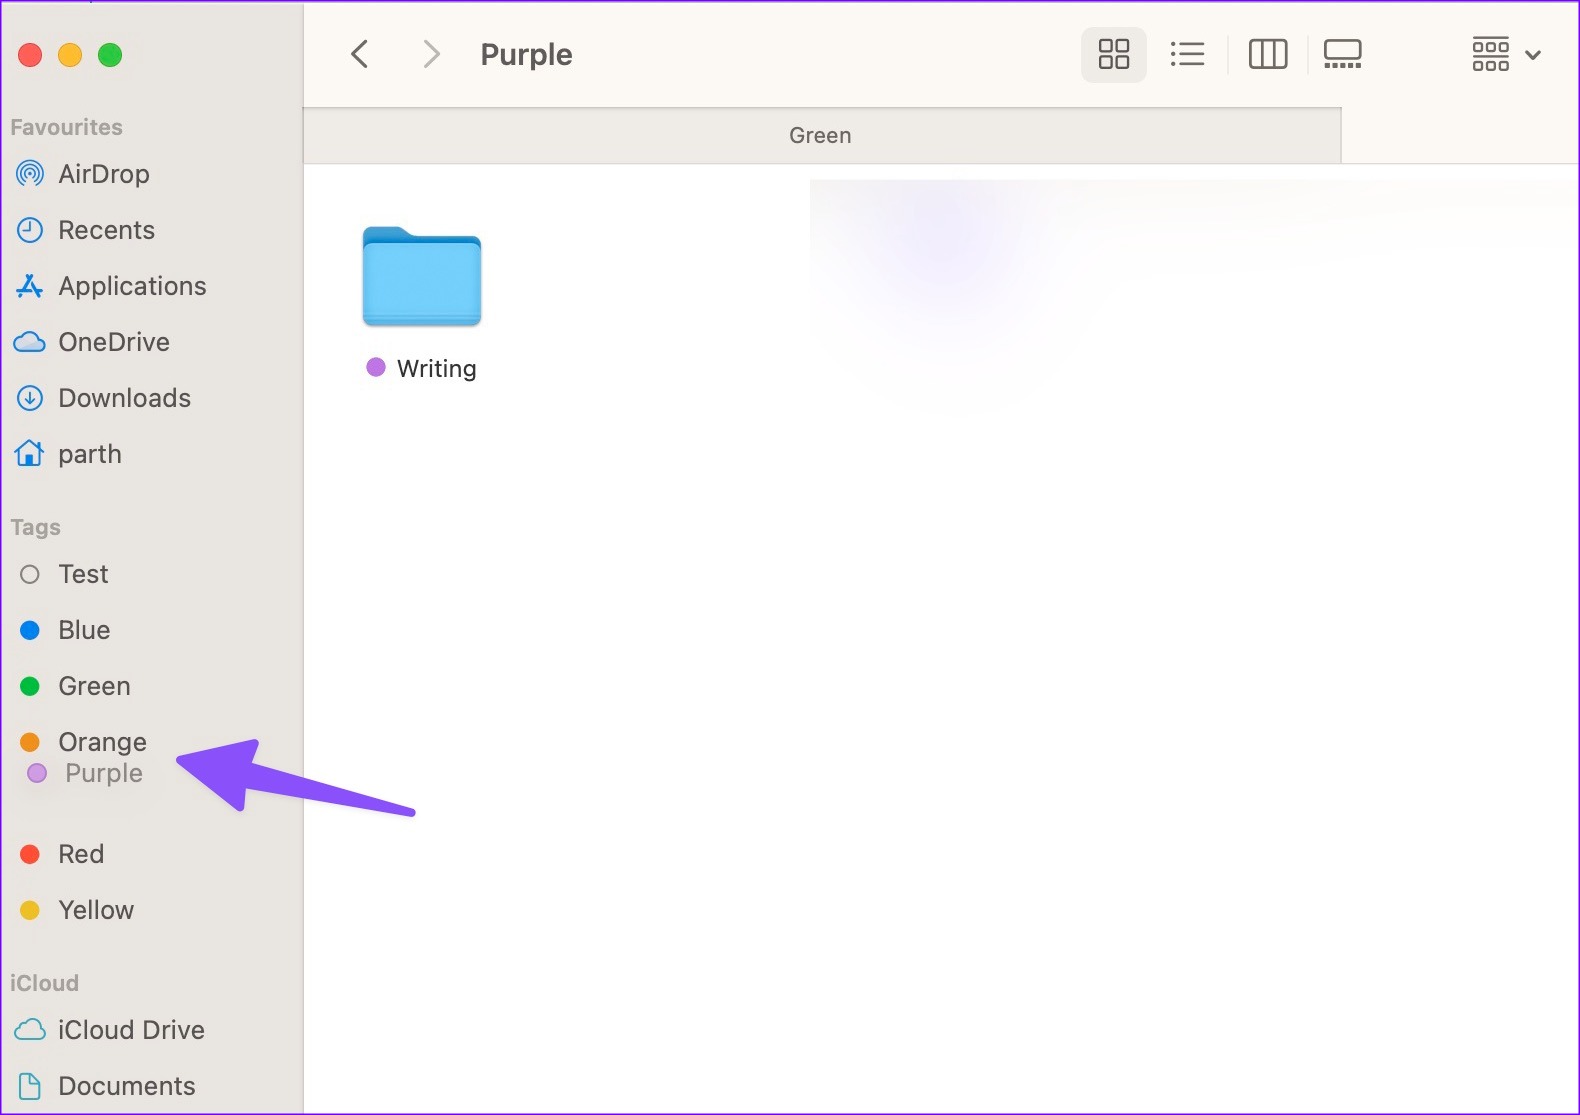Click the Purple window title
Viewport: 1580px width, 1115px height.
[526, 54]
